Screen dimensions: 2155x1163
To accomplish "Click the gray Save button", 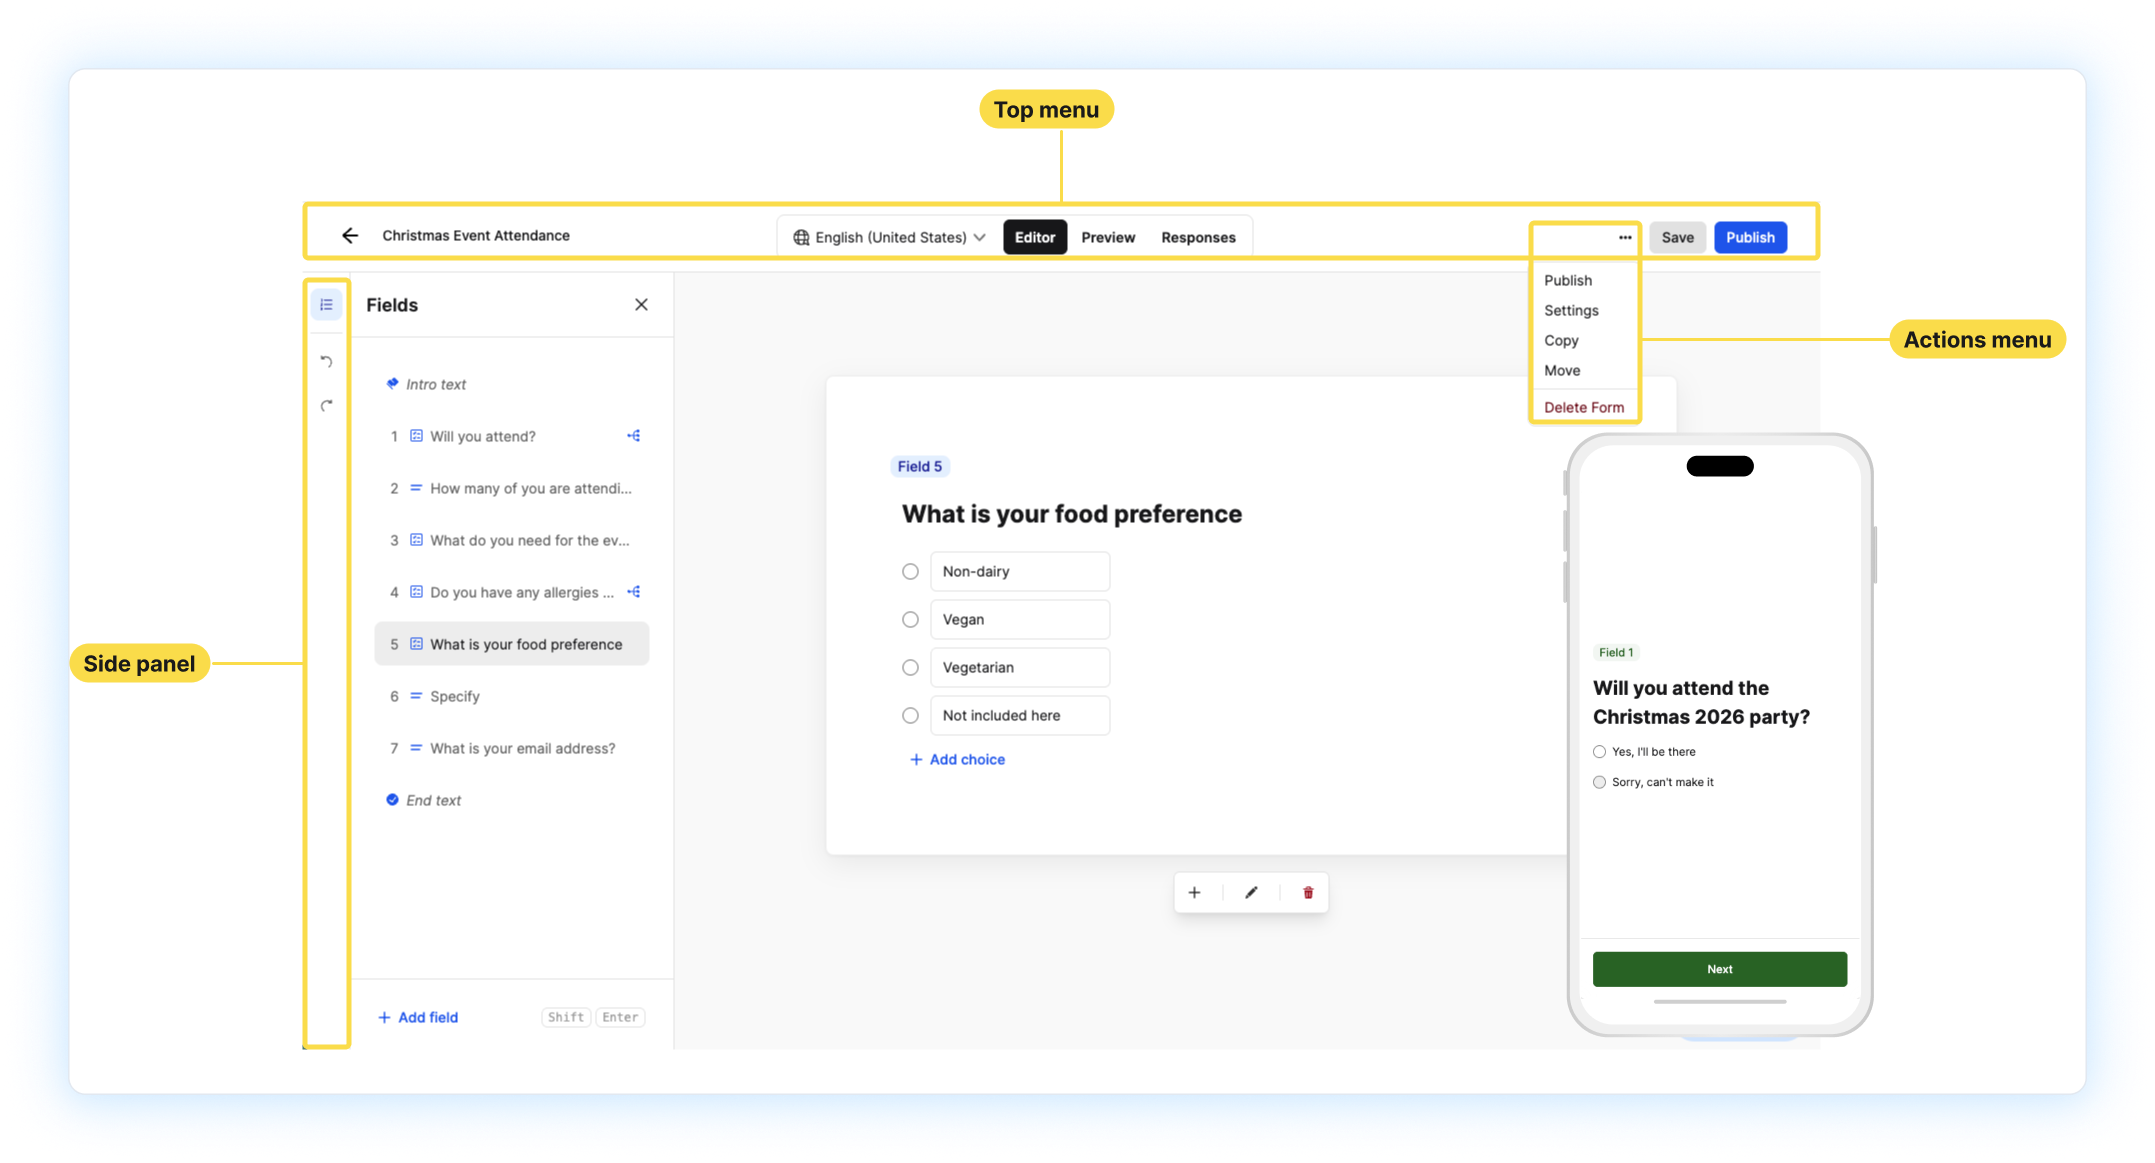I will 1677,238.
